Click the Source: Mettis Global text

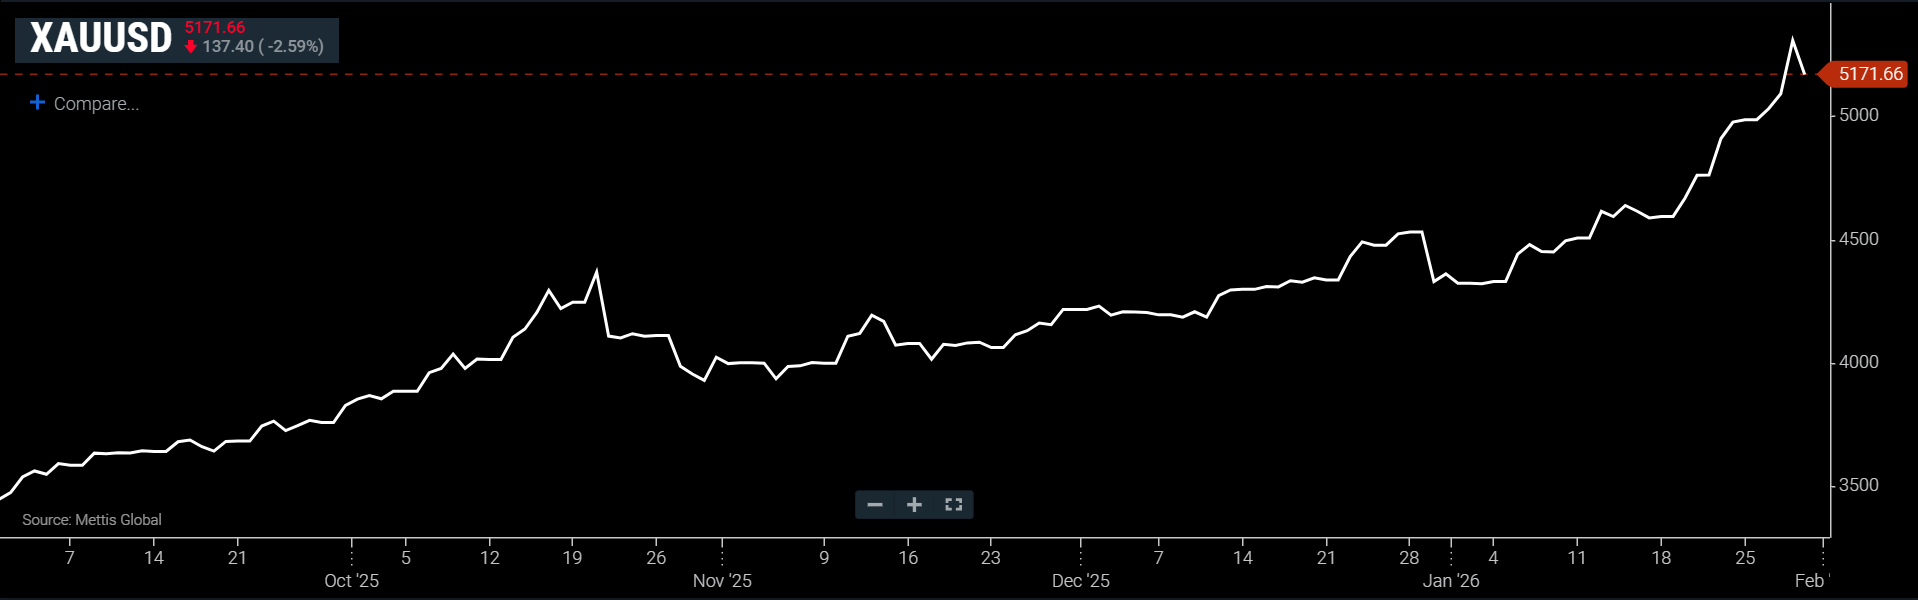(x=92, y=520)
